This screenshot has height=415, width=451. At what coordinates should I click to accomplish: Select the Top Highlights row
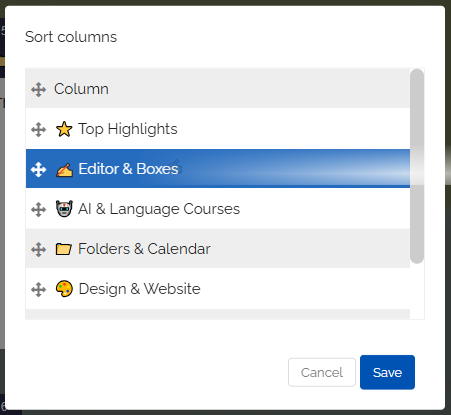coord(218,129)
